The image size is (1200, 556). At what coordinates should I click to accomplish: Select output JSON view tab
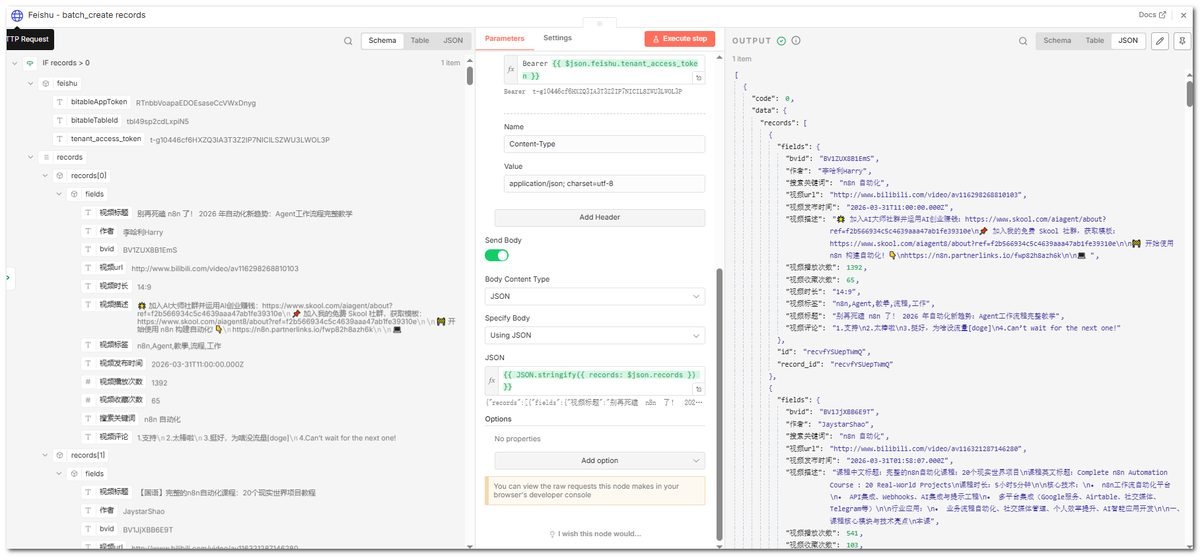[1128, 41]
